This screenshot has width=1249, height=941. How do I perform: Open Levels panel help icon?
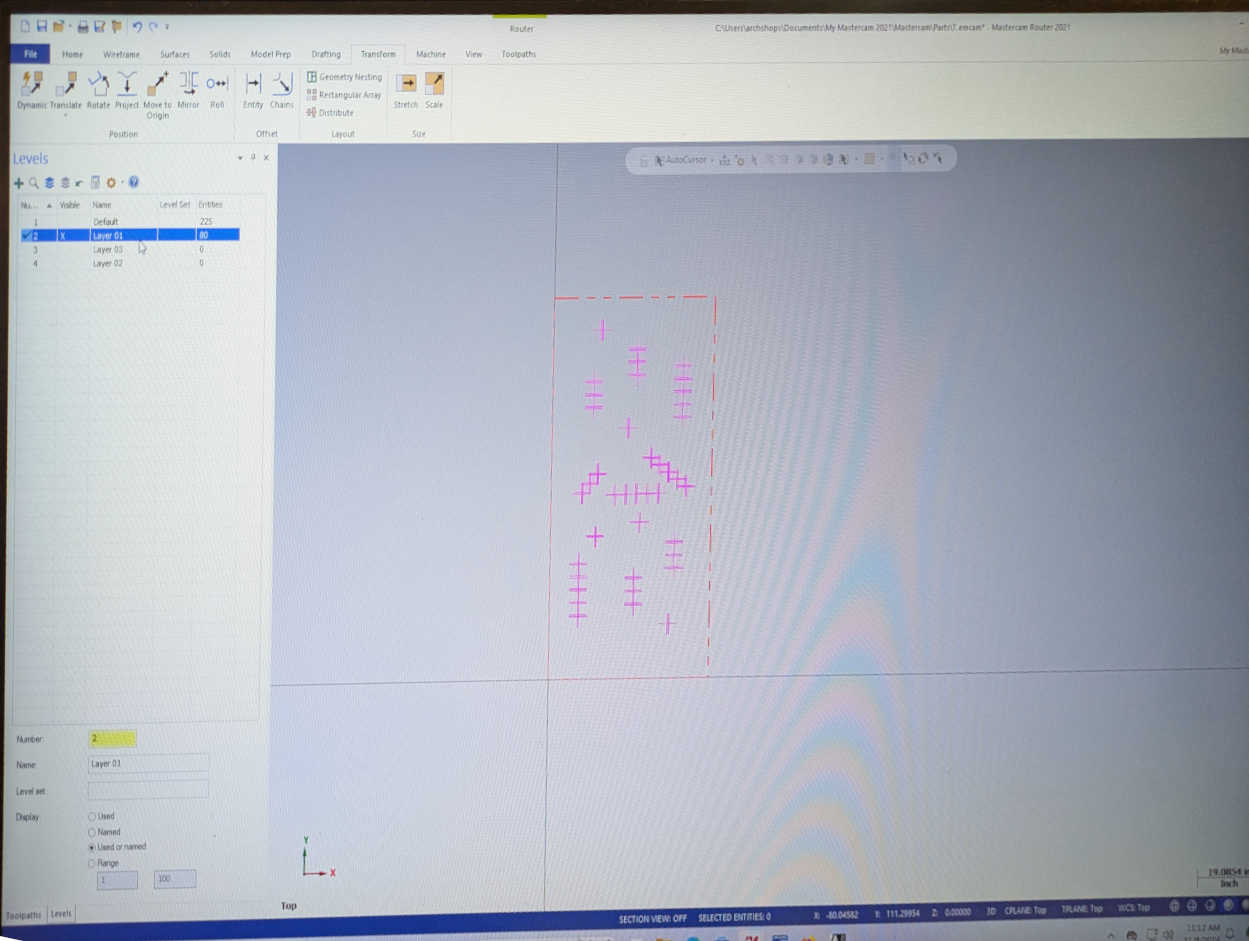tap(133, 183)
